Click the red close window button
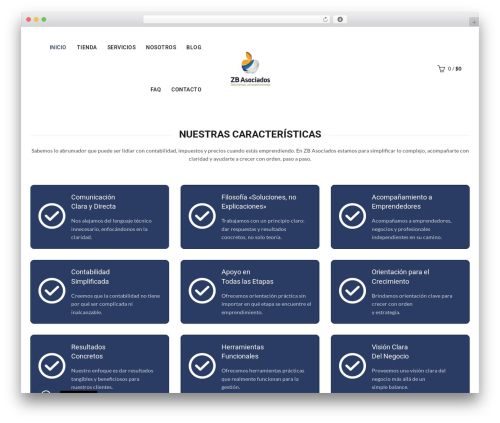Image resolution: width=500 pixels, height=423 pixels. click(x=29, y=19)
